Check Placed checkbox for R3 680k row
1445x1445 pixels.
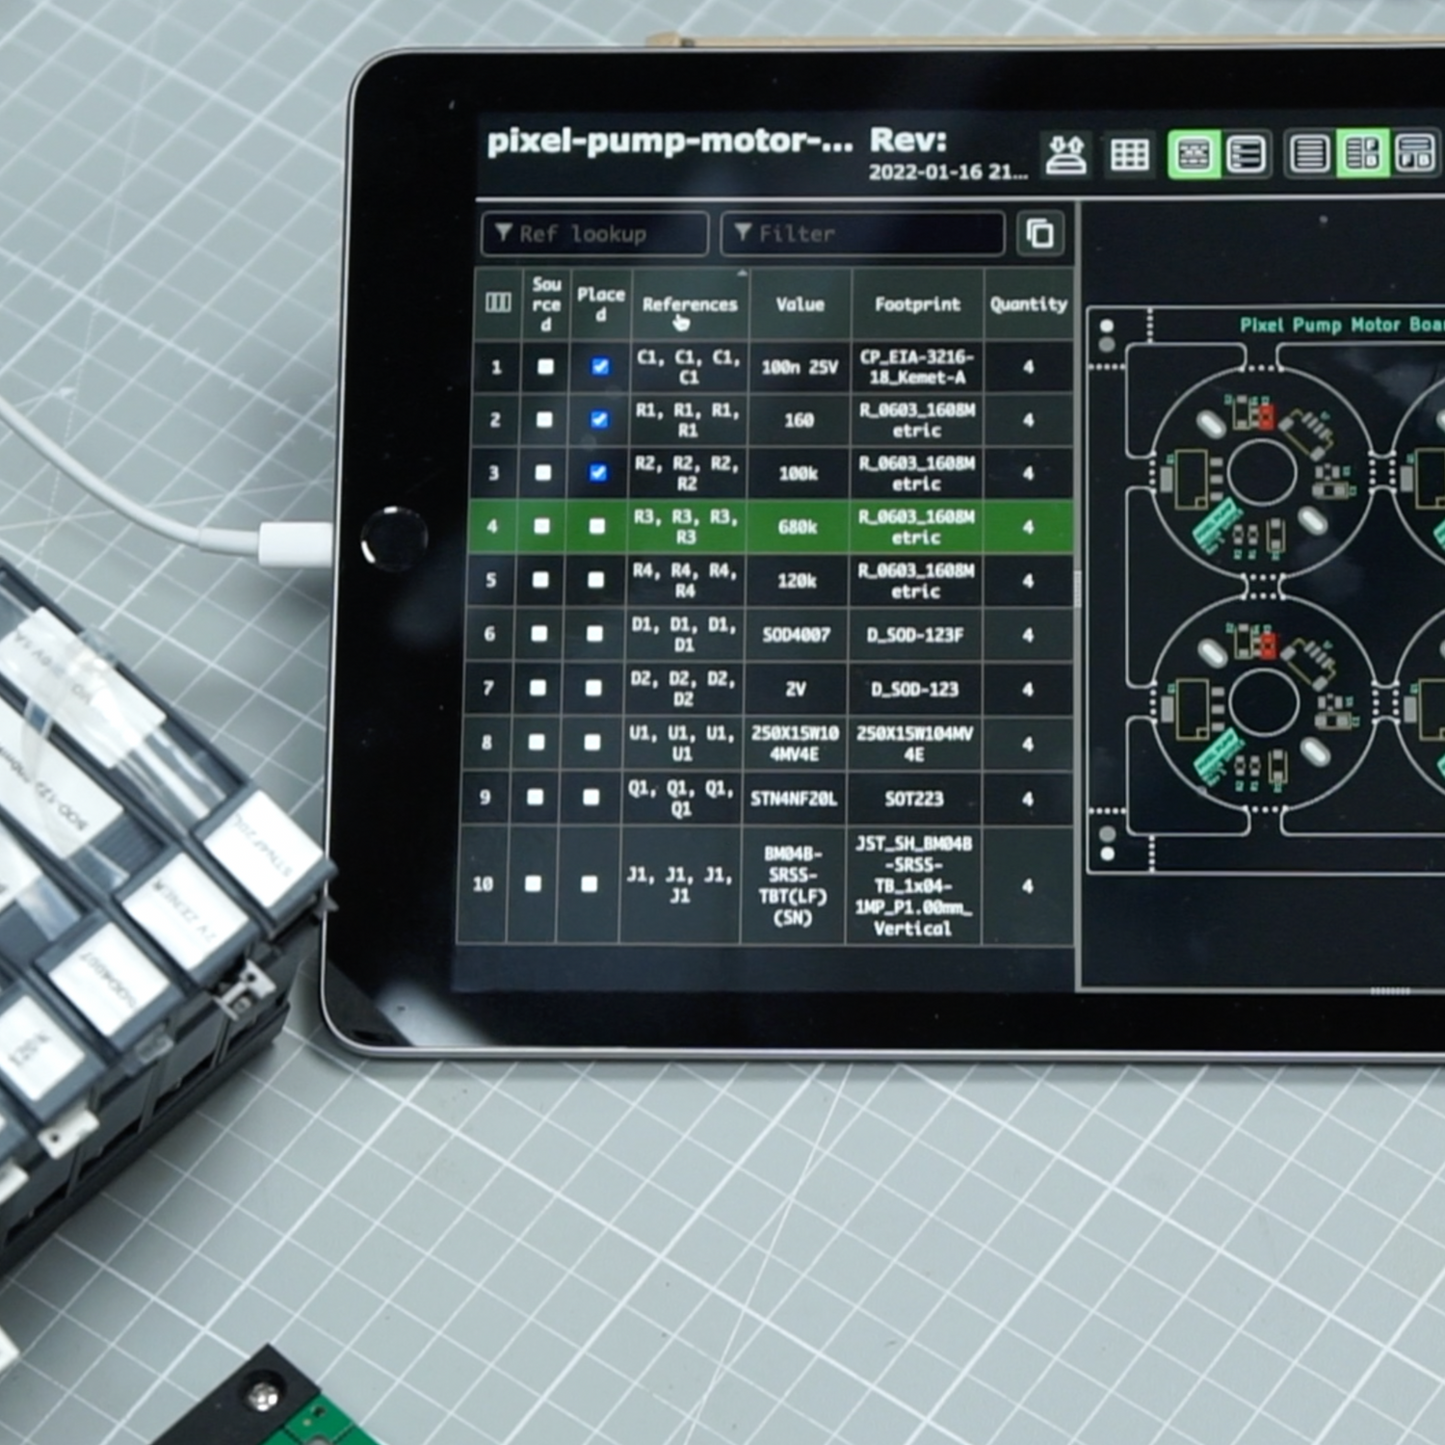tap(597, 526)
